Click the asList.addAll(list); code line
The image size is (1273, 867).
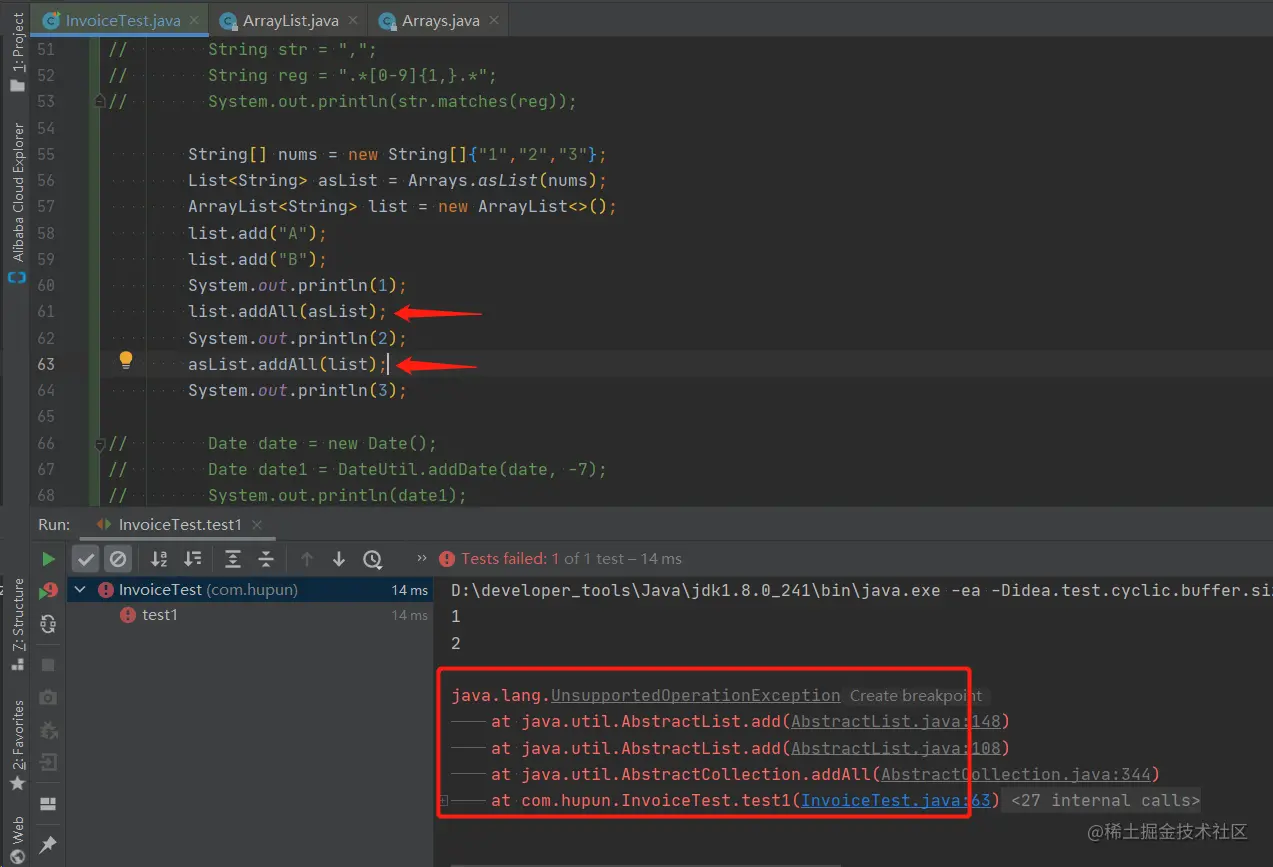[x=287, y=364]
